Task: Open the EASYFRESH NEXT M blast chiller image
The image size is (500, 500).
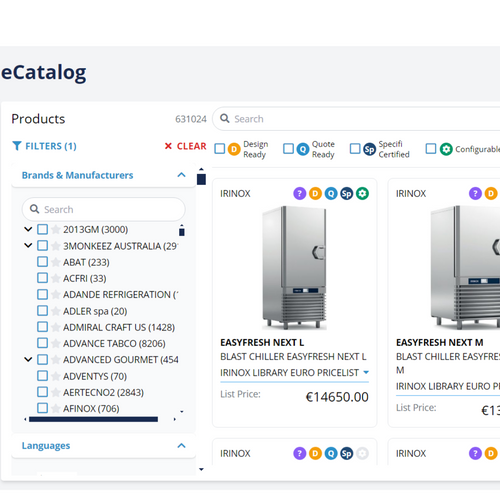Action: click(465, 268)
